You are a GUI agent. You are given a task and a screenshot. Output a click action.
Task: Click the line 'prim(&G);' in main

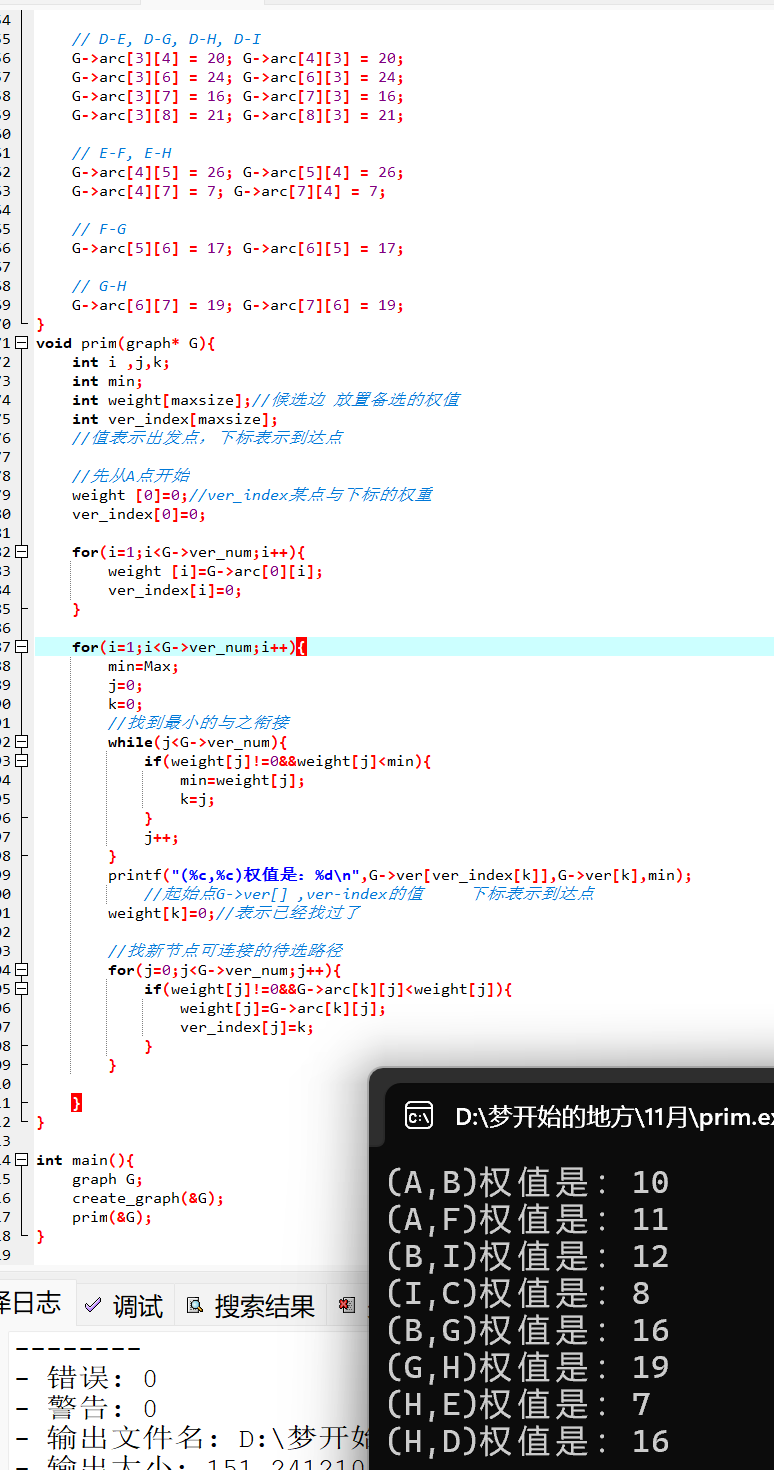(112, 1217)
